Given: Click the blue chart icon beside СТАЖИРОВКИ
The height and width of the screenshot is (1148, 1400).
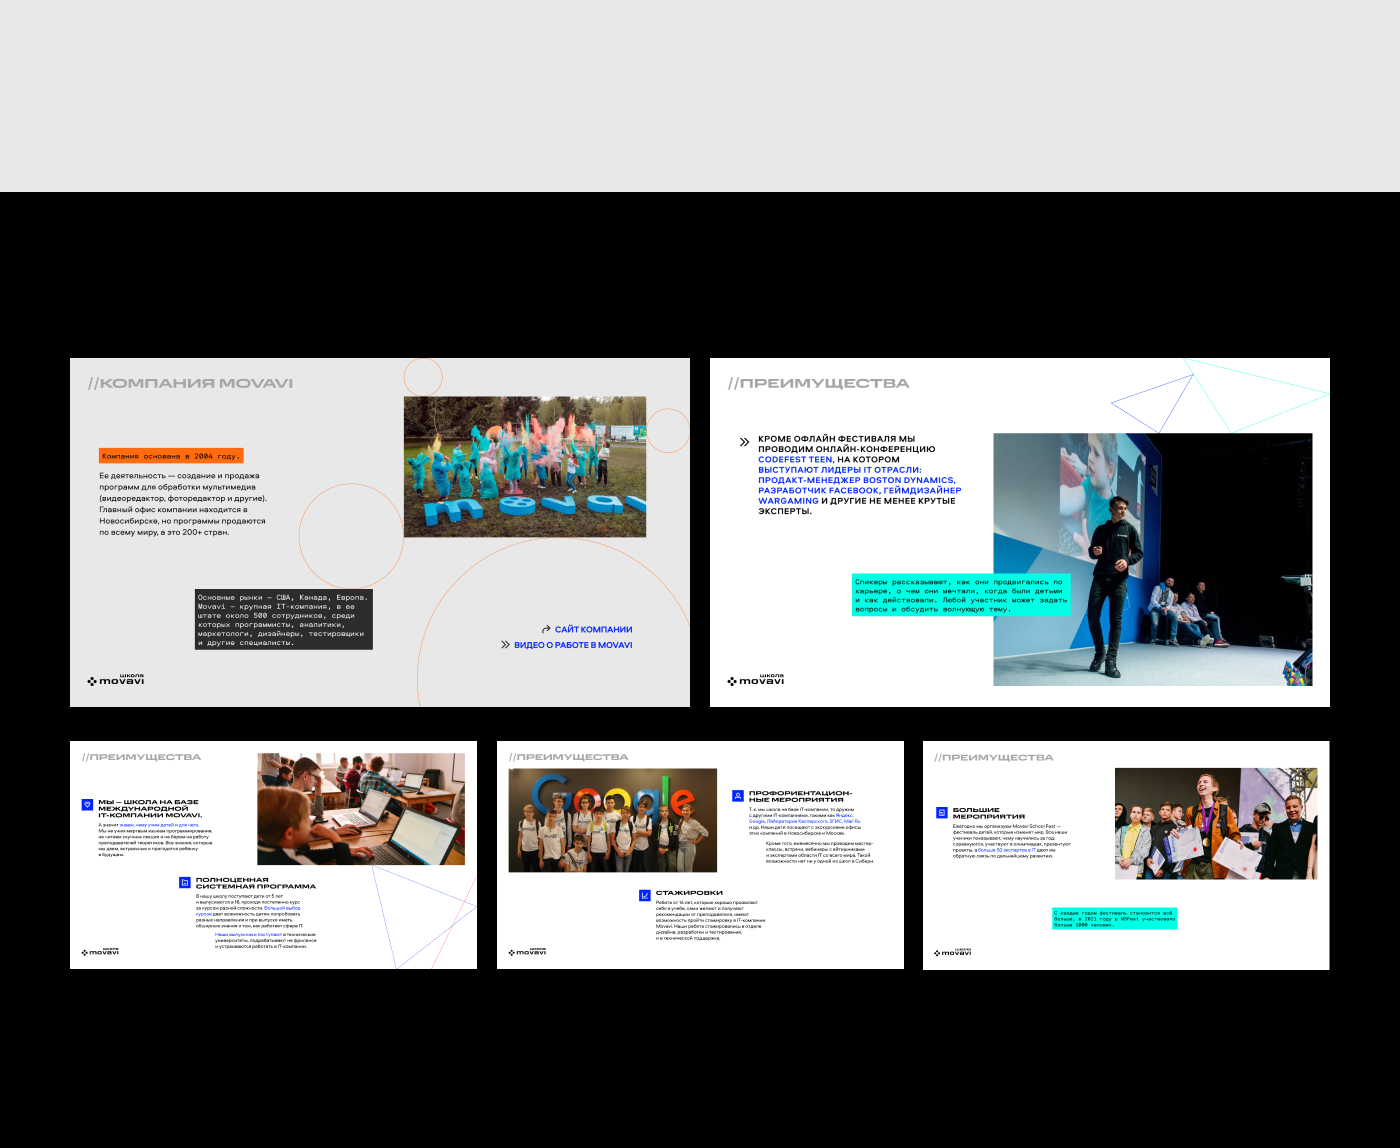Looking at the screenshot, I should tap(645, 895).
